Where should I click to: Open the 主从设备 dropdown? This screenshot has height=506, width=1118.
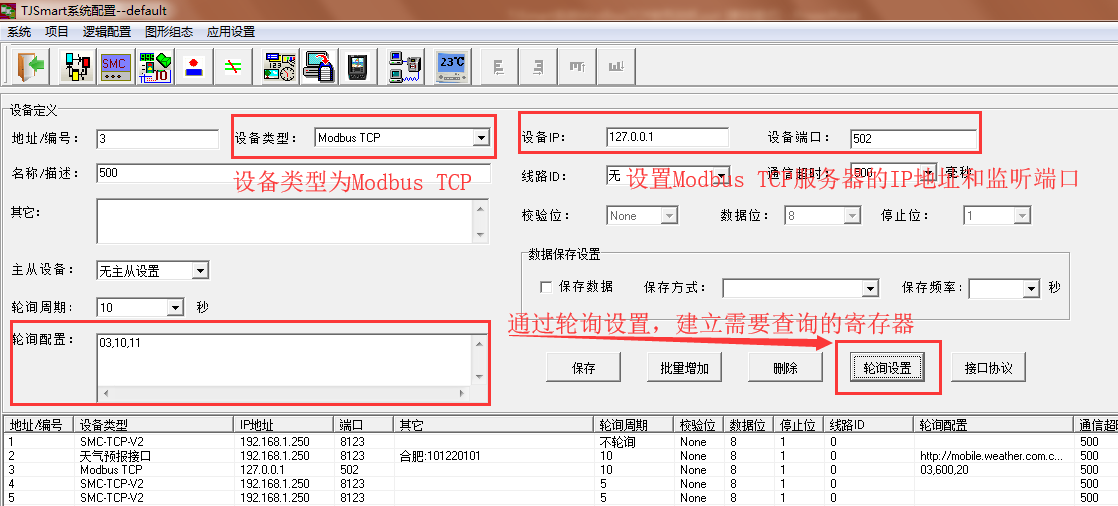[x=200, y=271]
